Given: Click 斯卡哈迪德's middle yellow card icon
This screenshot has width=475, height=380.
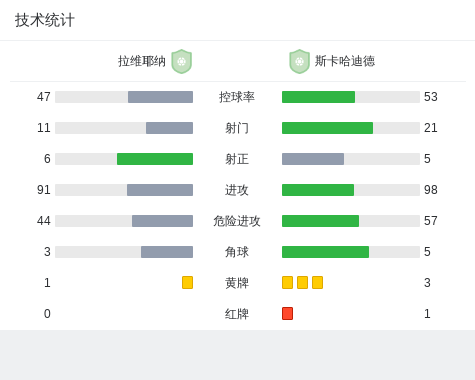Looking at the screenshot, I should coord(302,282).
